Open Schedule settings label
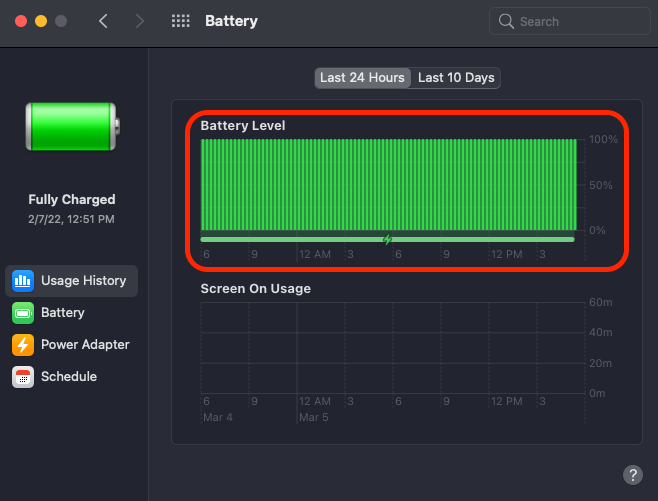658x501 pixels. 69,376
